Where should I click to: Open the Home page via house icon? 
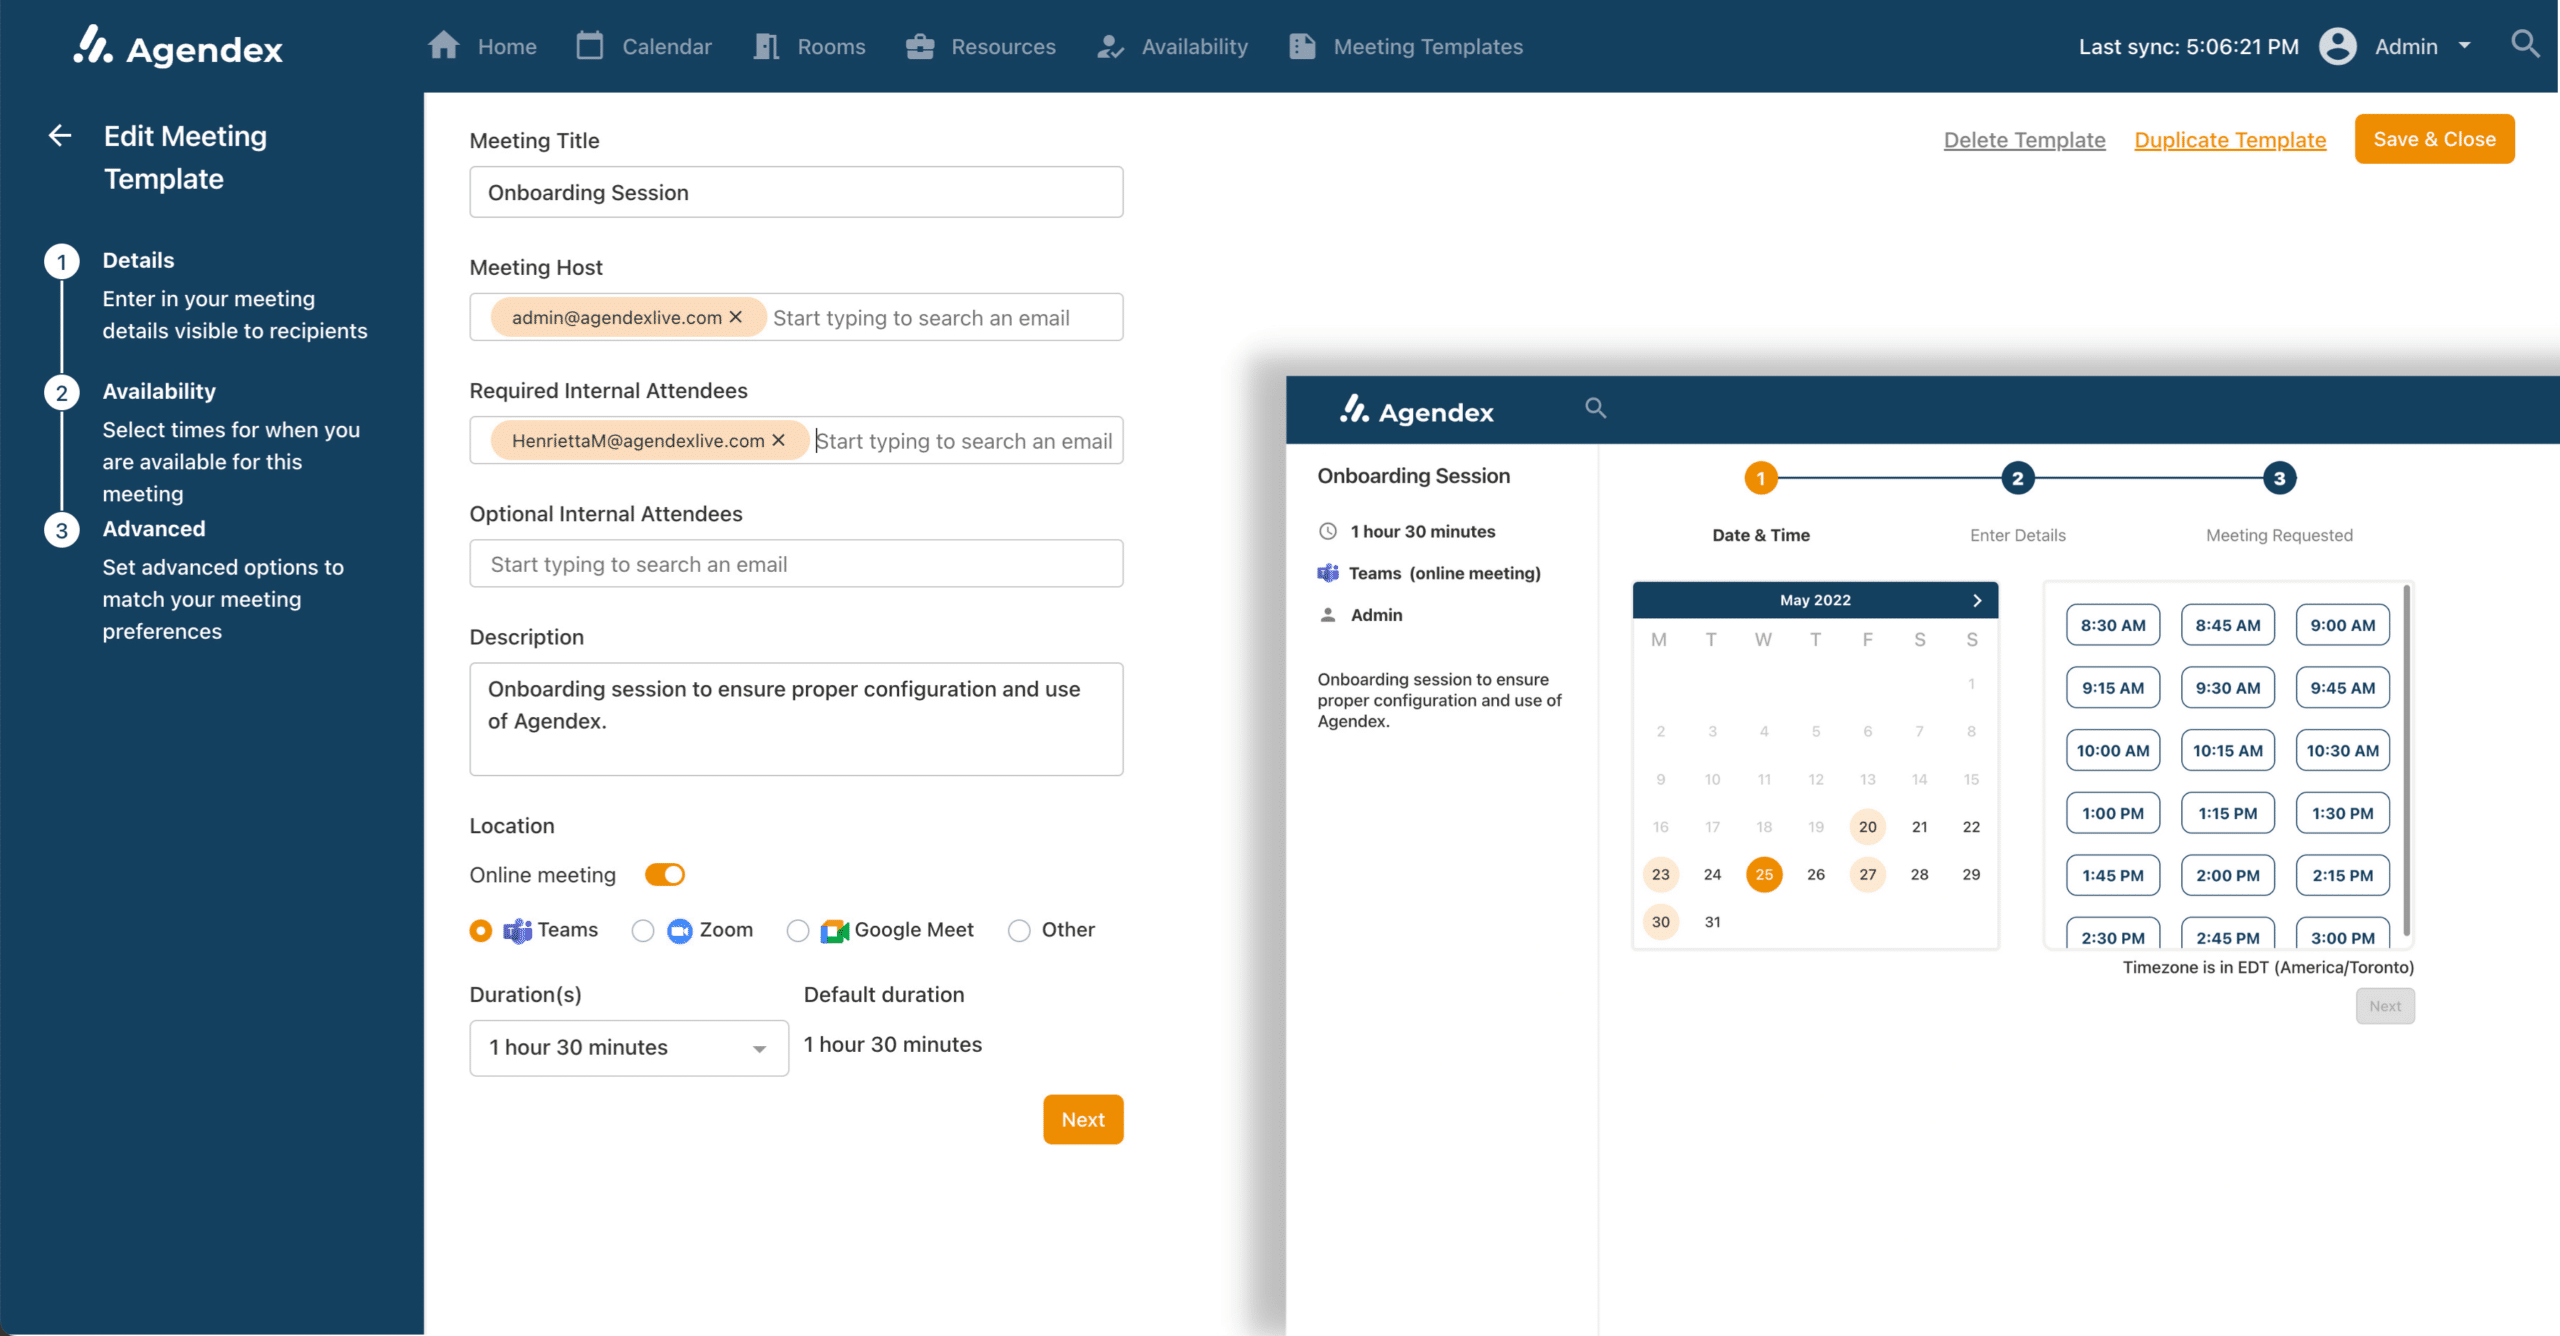444,45
